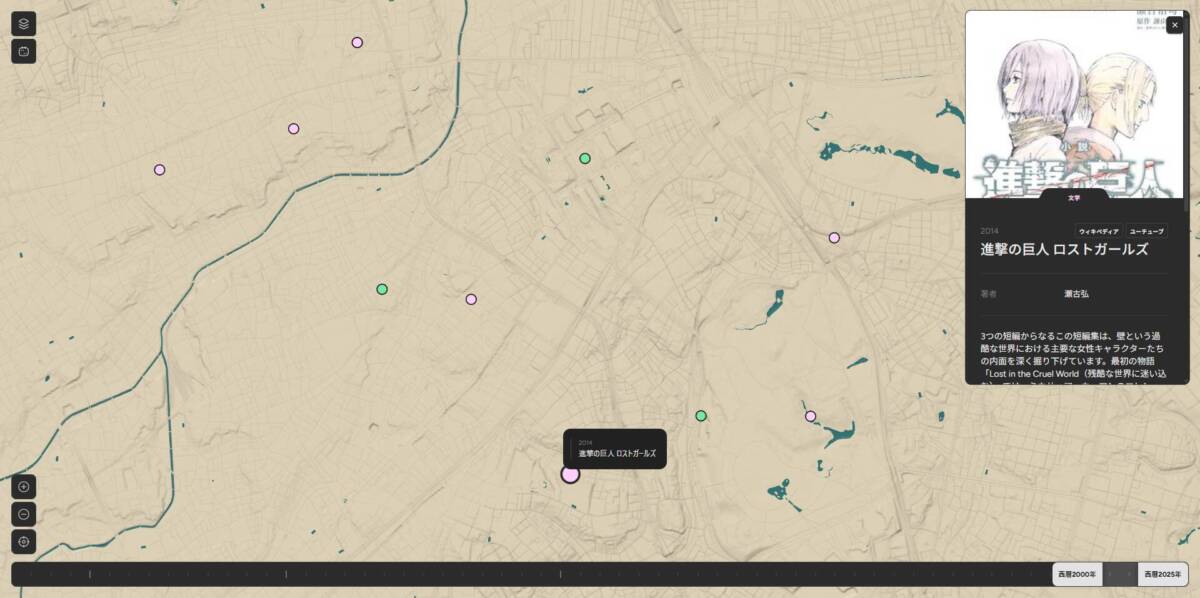Close the 進撃の巨人 ロストガールズ info panel
The image size is (1200, 598).
[x=1174, y=25]
